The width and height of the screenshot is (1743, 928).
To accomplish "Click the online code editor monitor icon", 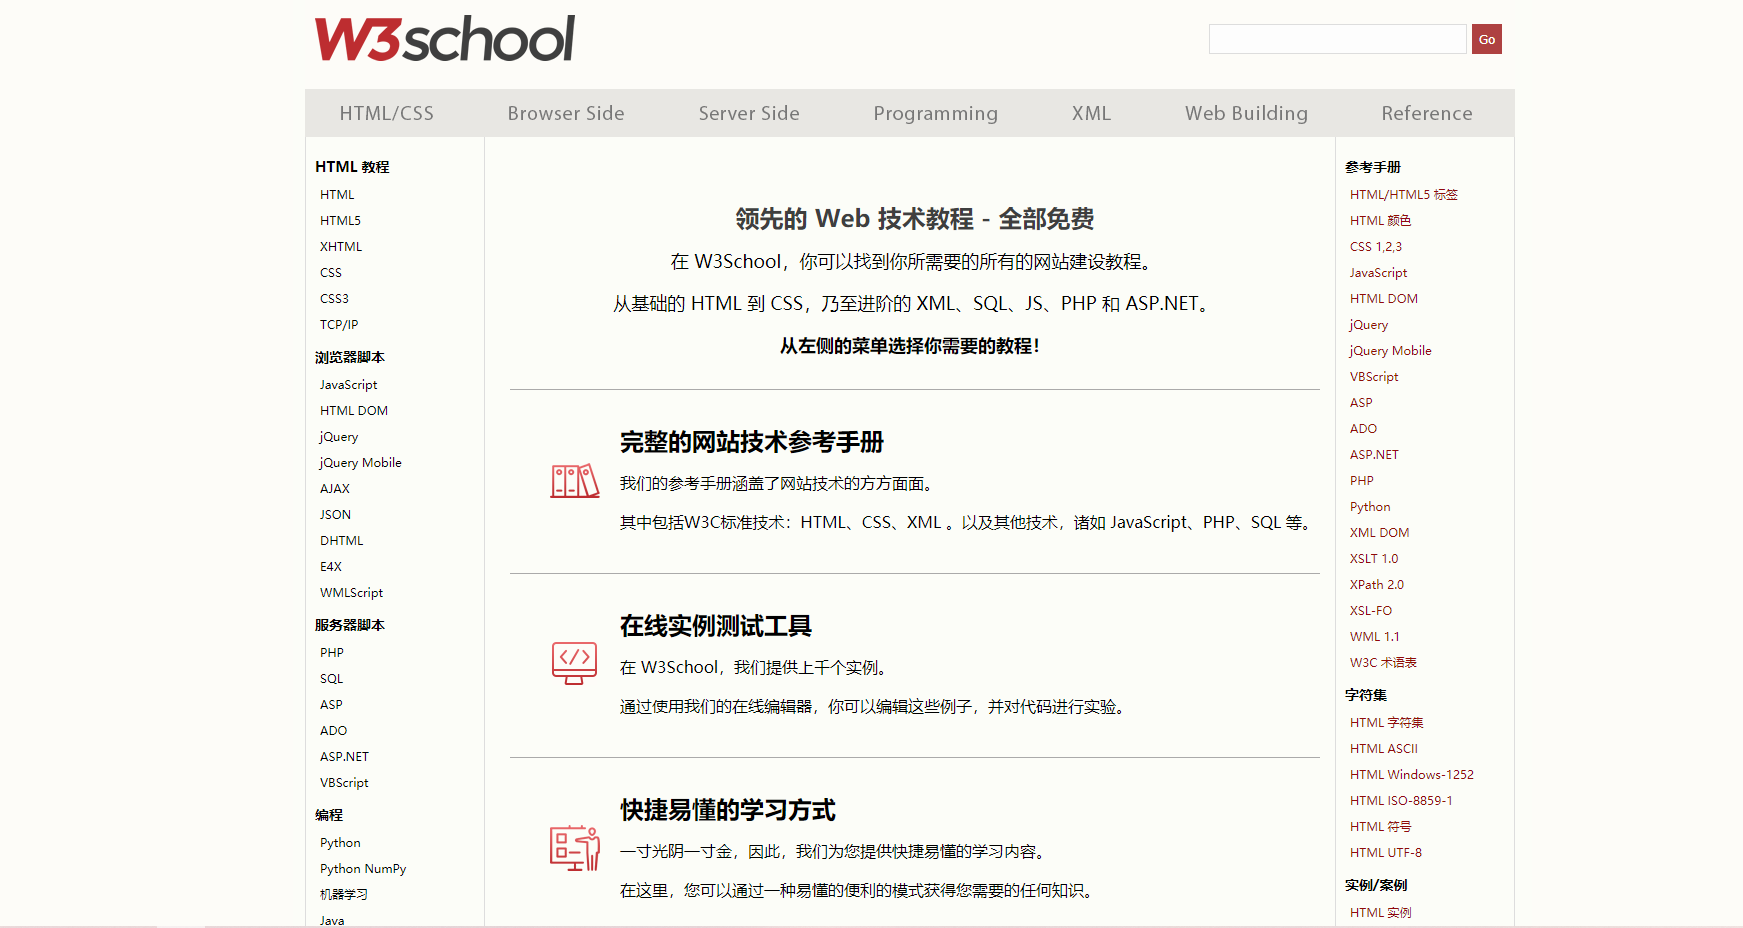I will (x=574, y=663).
